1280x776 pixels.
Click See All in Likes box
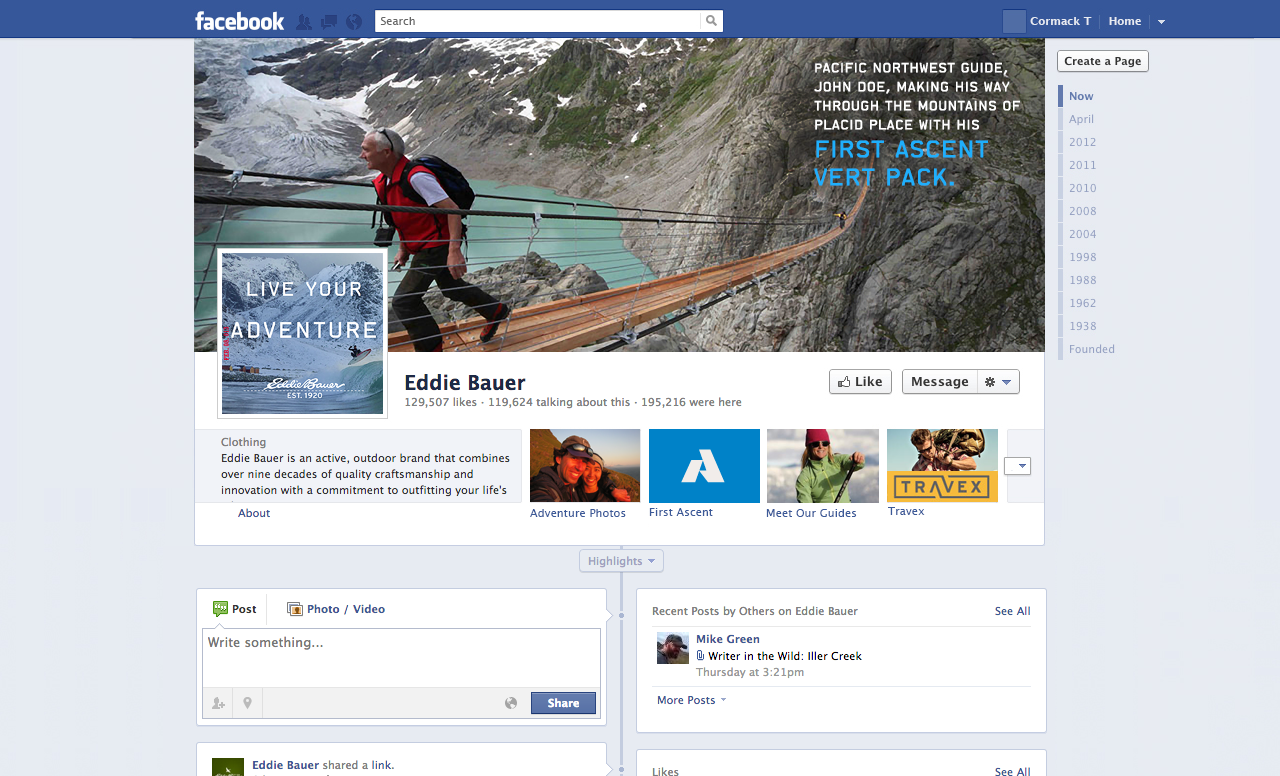[x=1012, y=771]
